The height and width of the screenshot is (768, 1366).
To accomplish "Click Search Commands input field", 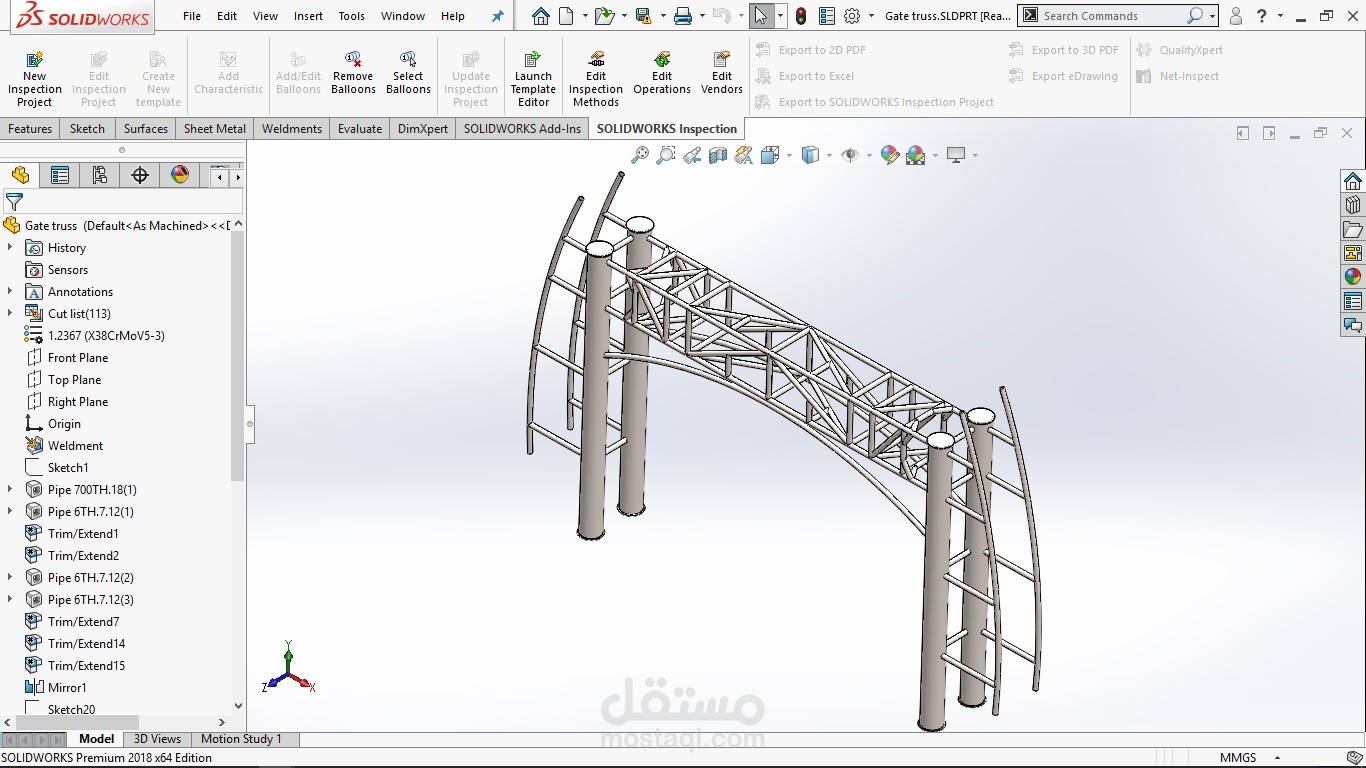I will click(1110, 16).
